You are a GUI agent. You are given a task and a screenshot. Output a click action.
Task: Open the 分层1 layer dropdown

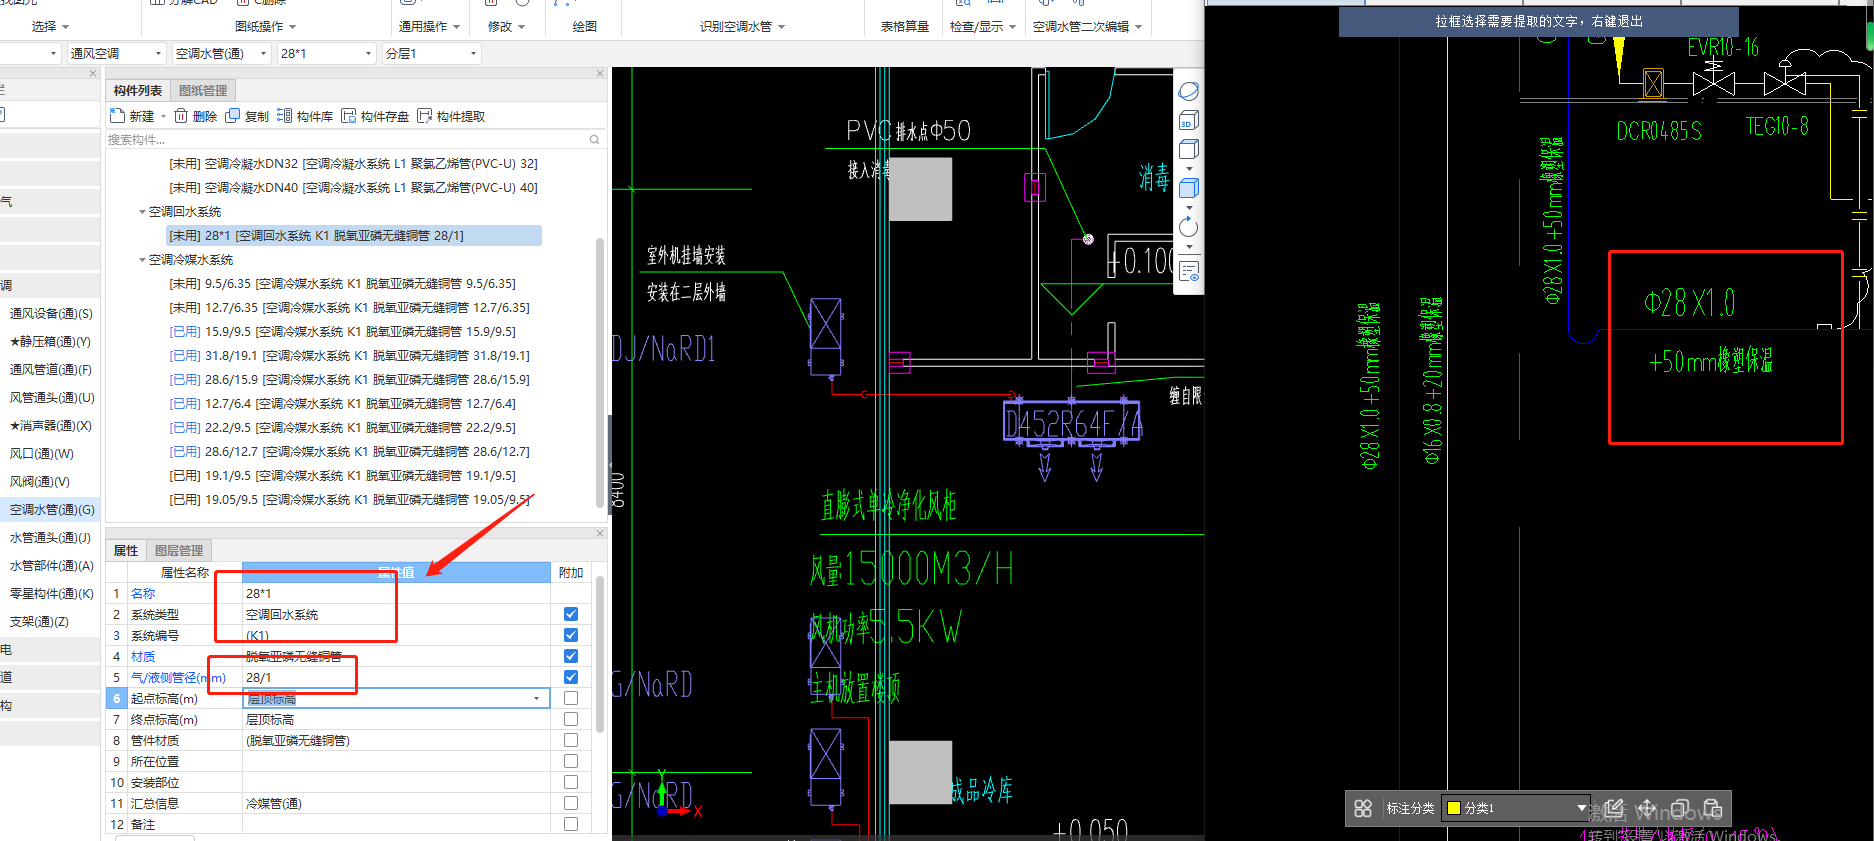tap(432, 53)
